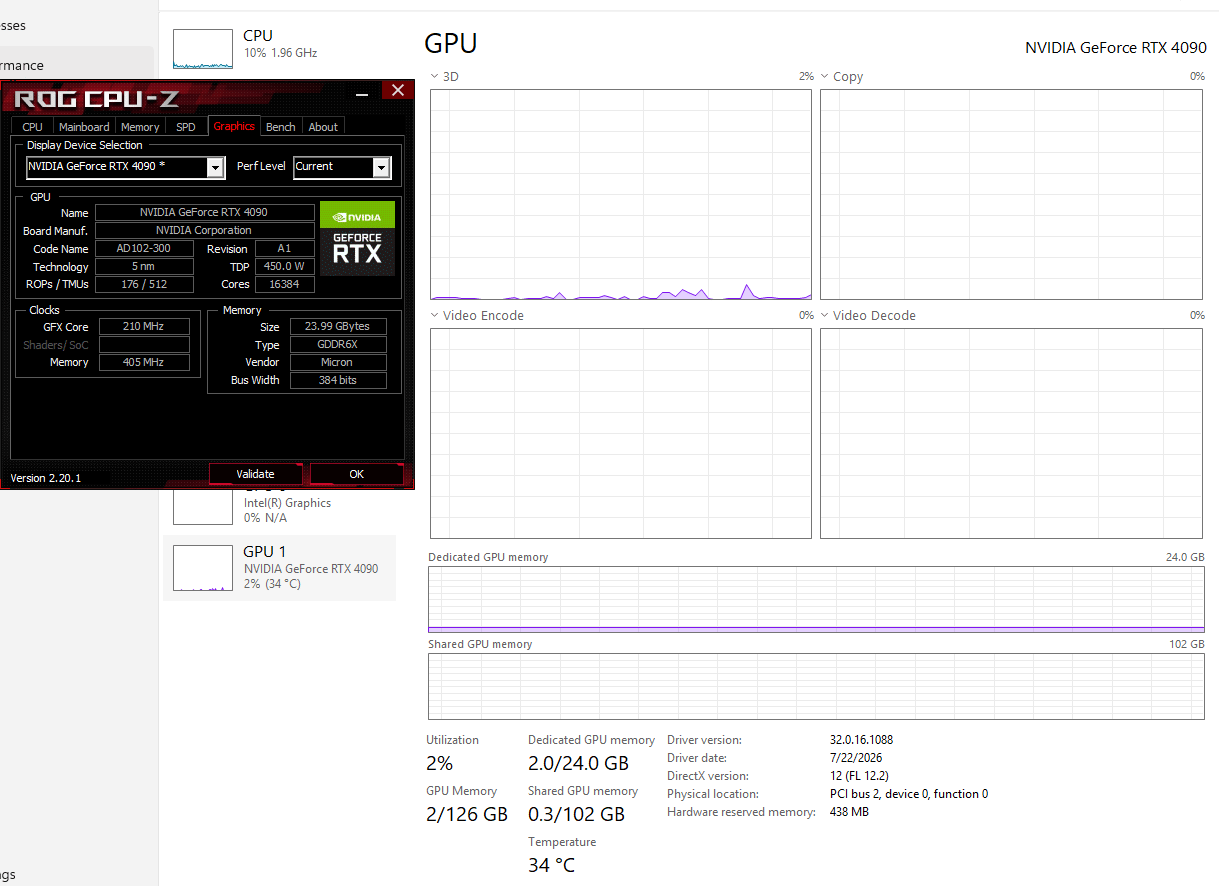Open the Performance section in Task Manager sidebar
Screen dimensions: 1219x886
(x=77, y=65)
